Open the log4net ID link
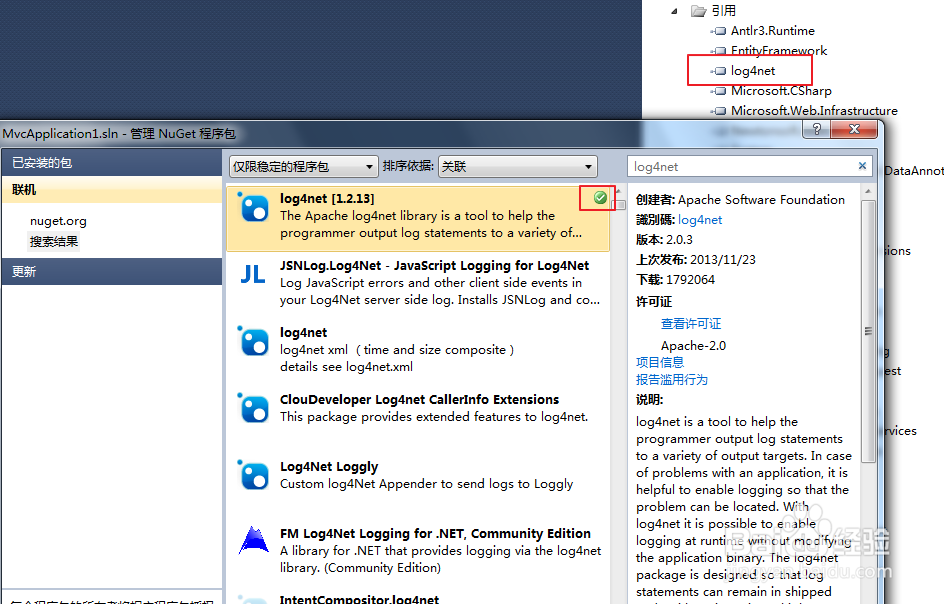Viewport: 944px width, 604px height. click(700, 220)
